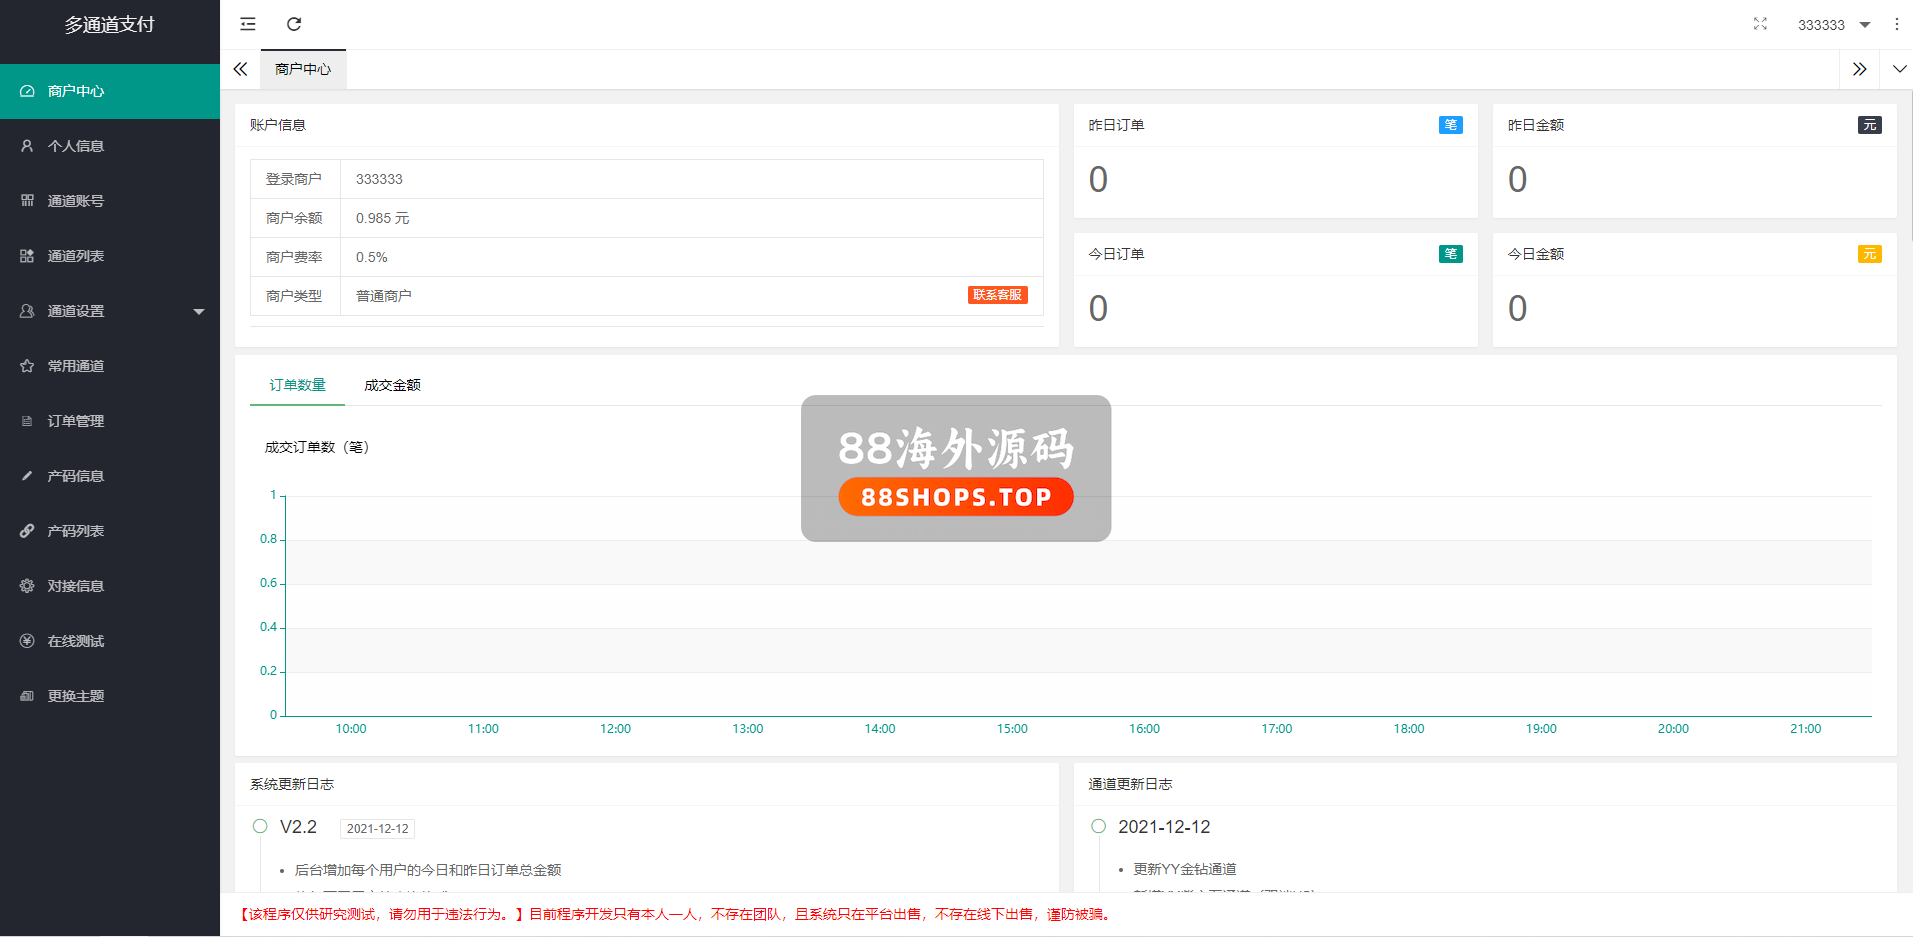The height and width of the screenshot is (937, 1913).
Task: Toggle fullscreen mode icon
Action: (1760, 24)
